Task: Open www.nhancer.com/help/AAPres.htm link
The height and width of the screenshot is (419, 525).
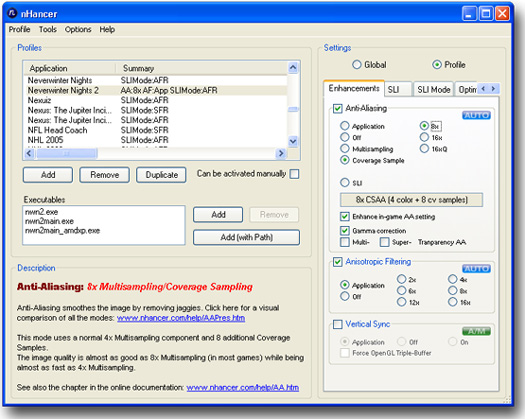Action: point(181,318)
